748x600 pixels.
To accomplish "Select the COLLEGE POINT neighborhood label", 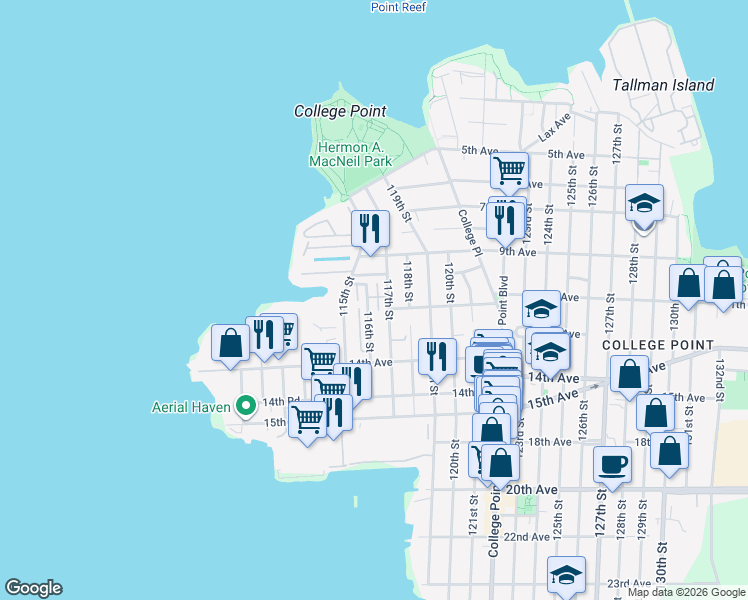I will pos(658,345).
